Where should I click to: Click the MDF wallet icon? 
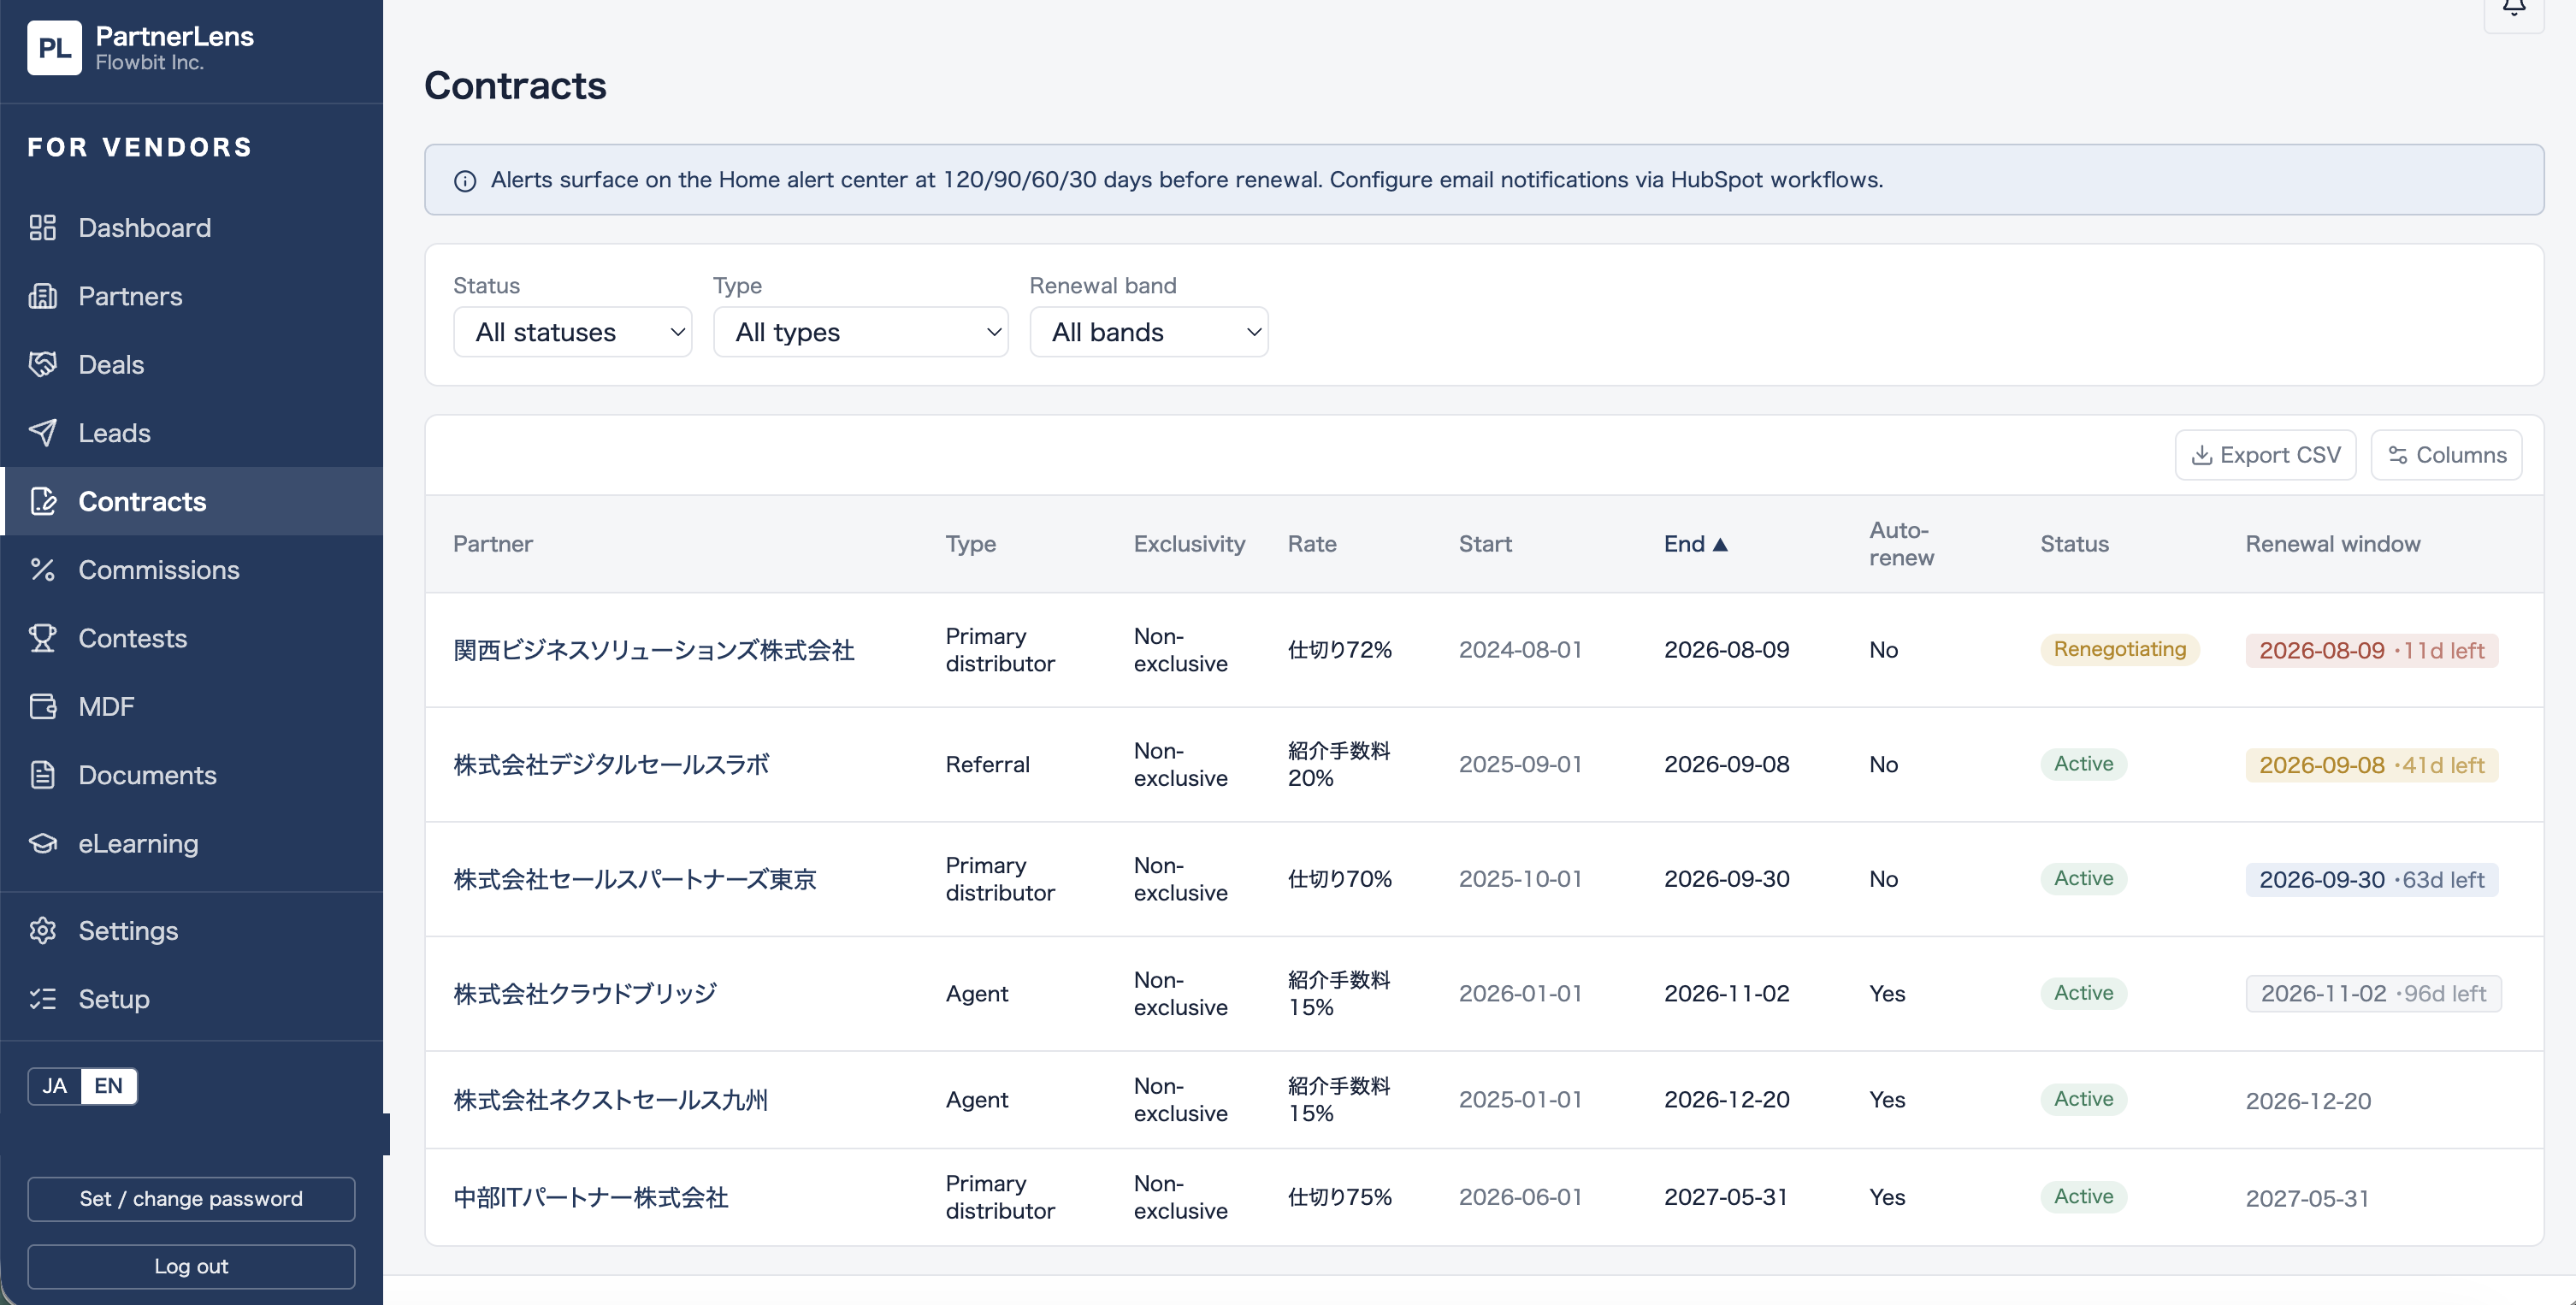[42, 706]
